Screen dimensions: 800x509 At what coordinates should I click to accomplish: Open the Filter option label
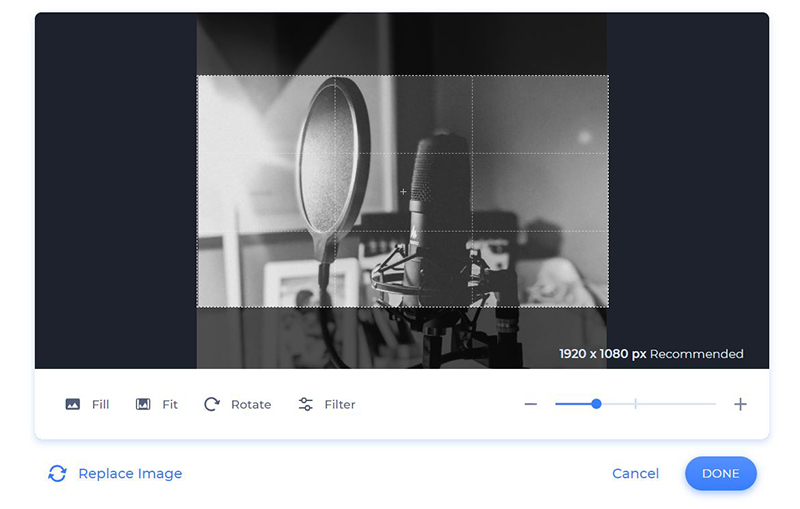tap(340, 404)
